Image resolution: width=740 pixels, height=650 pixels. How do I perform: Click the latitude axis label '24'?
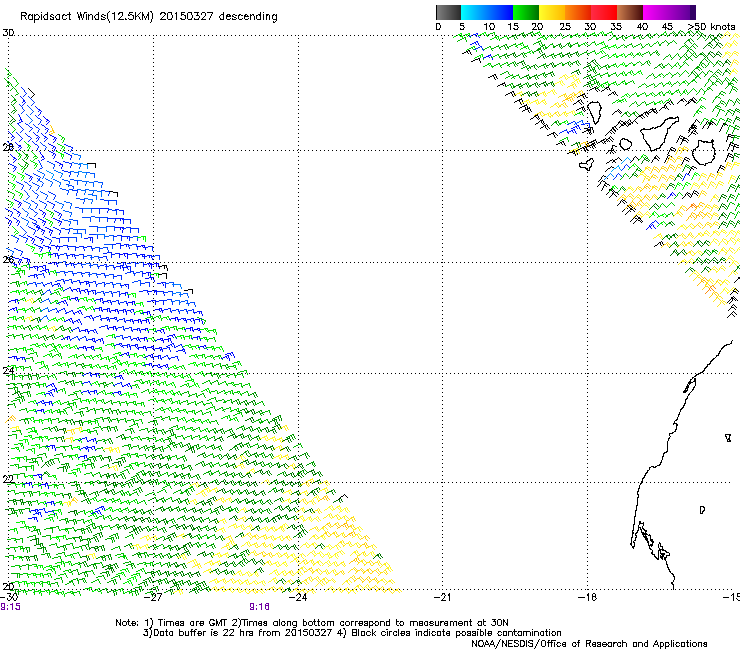[x=8, y=371]
